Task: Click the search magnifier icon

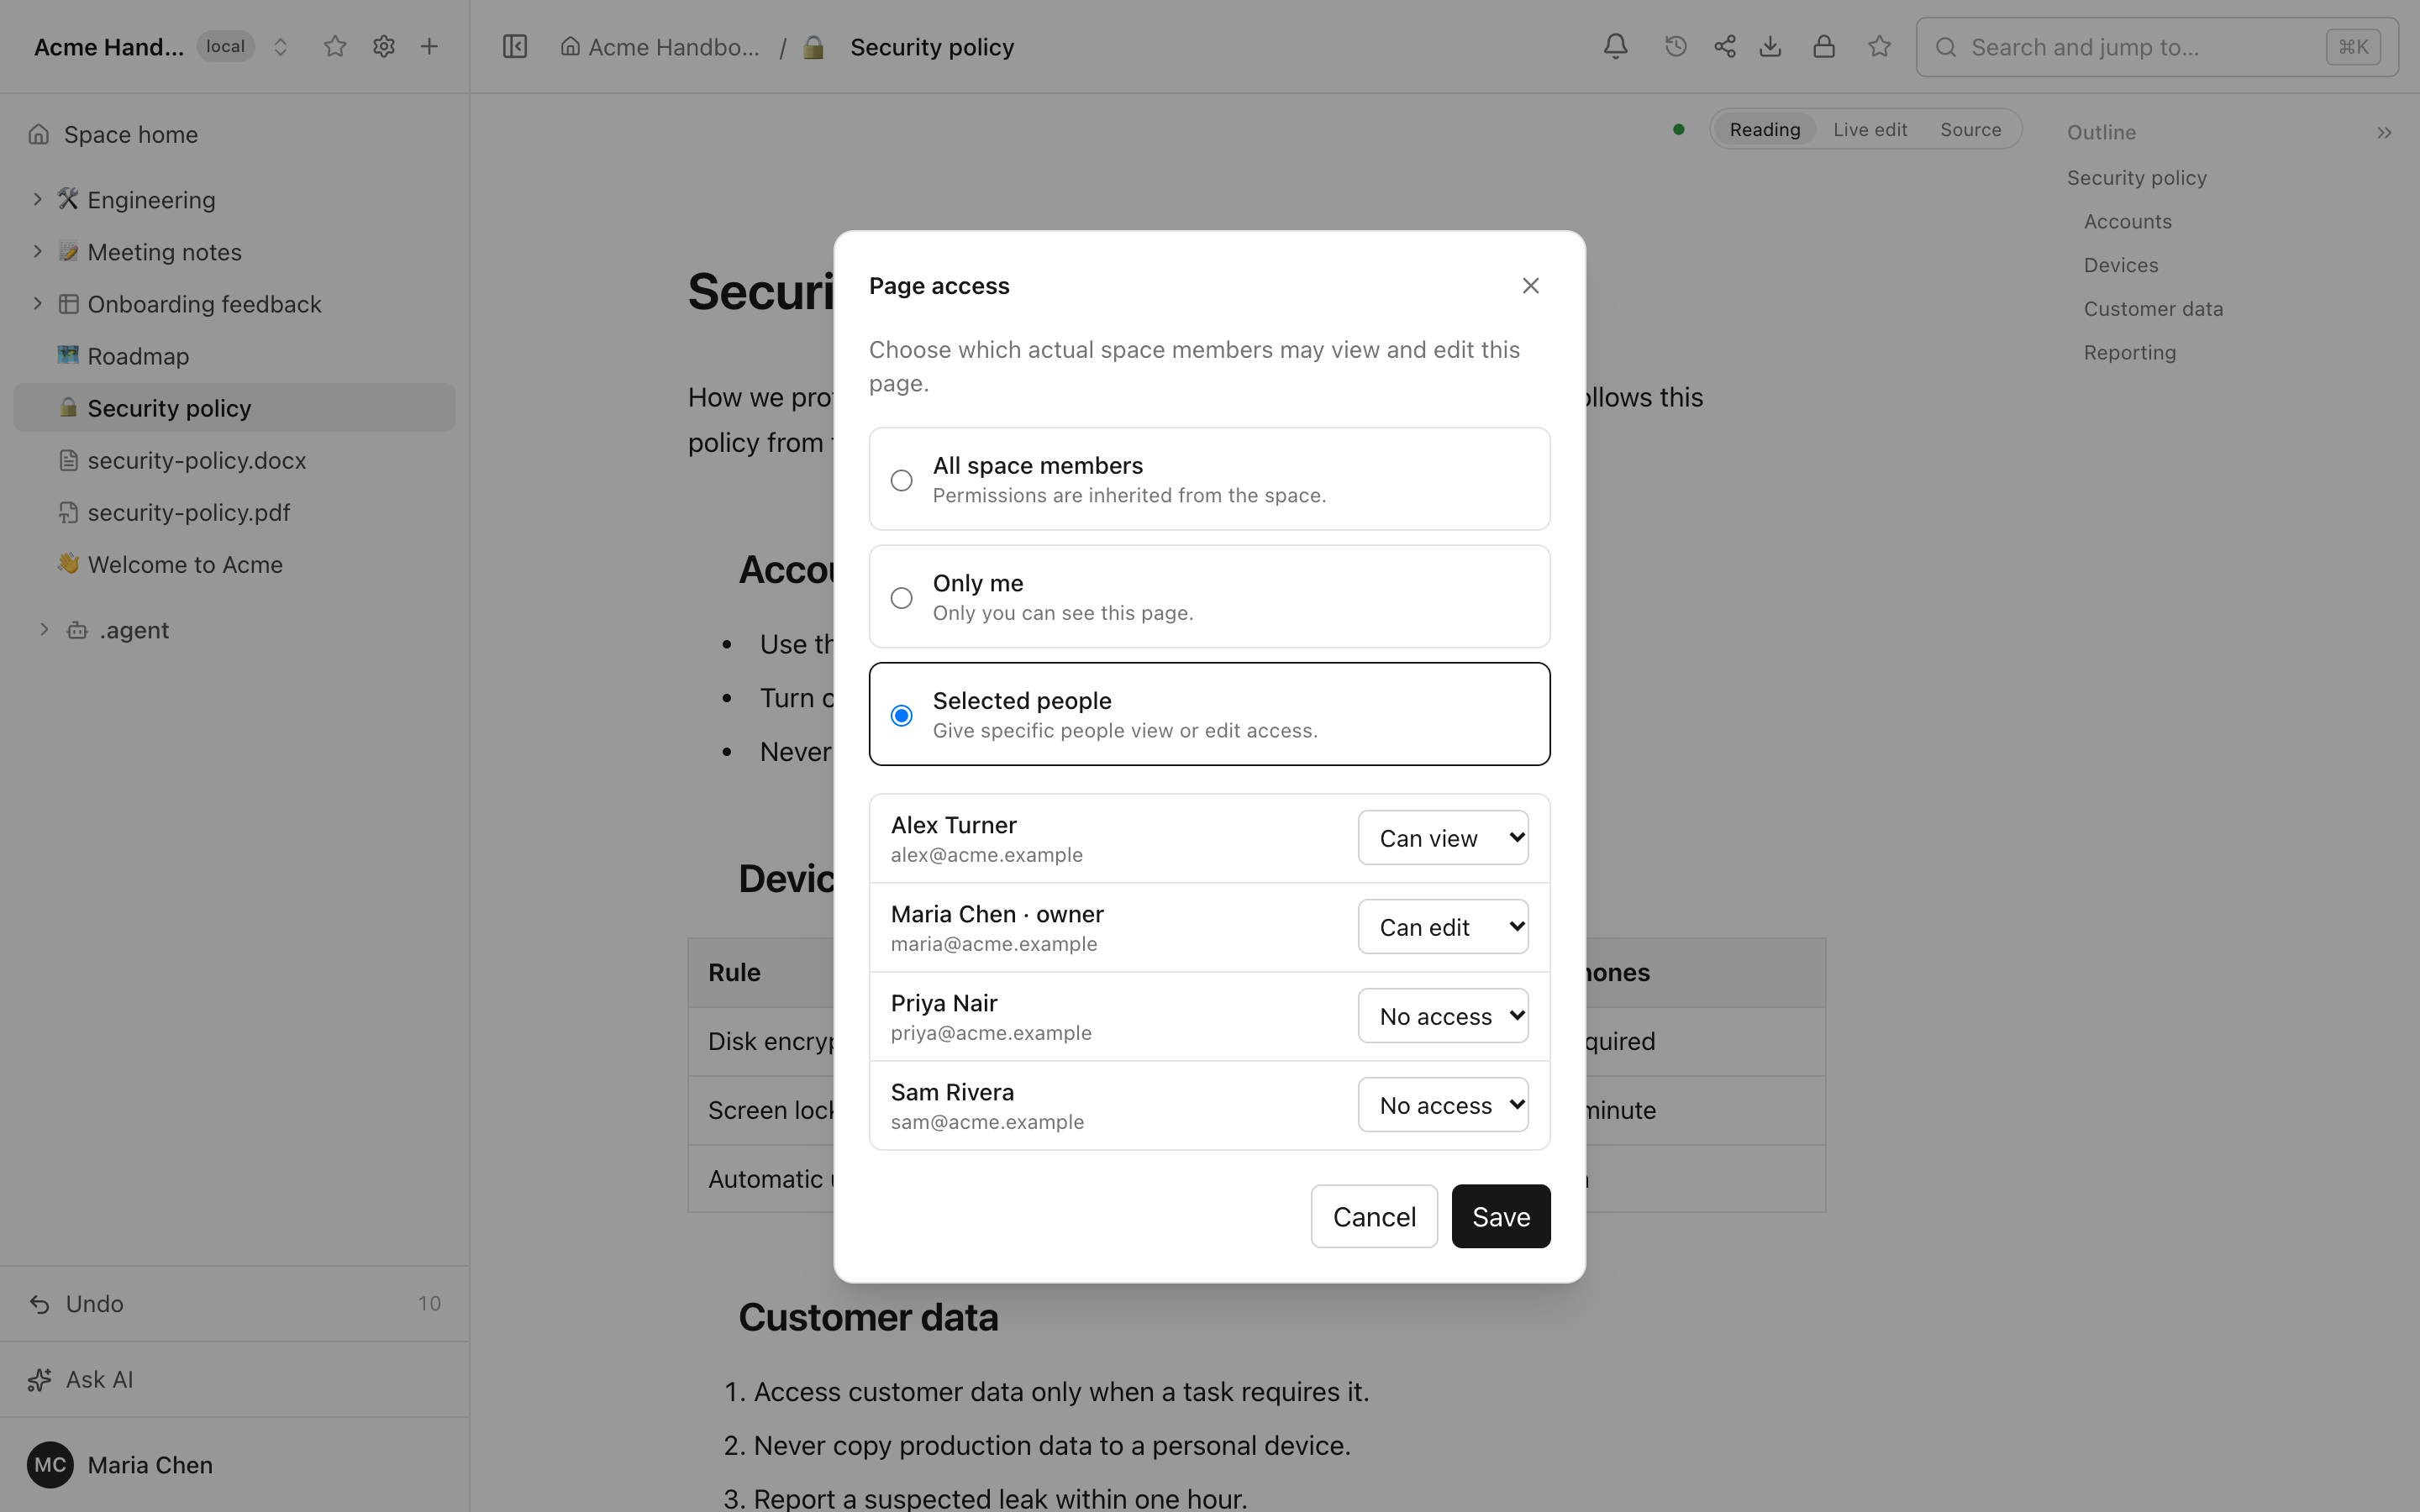Action: 1946,47
